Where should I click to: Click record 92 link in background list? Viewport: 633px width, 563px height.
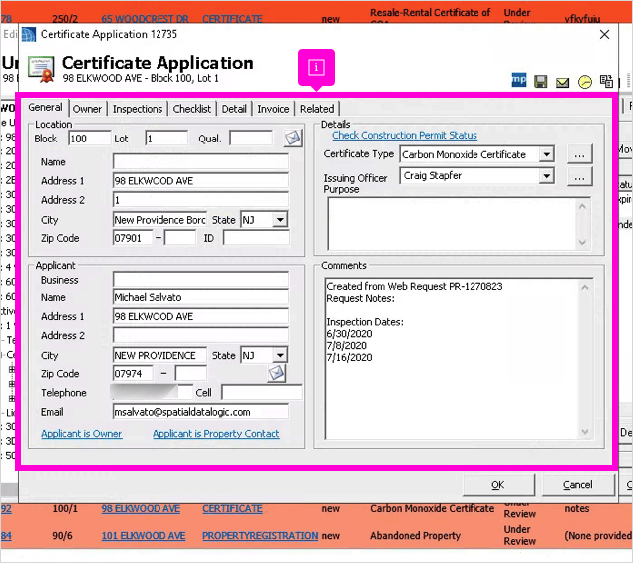pos(6,509)
